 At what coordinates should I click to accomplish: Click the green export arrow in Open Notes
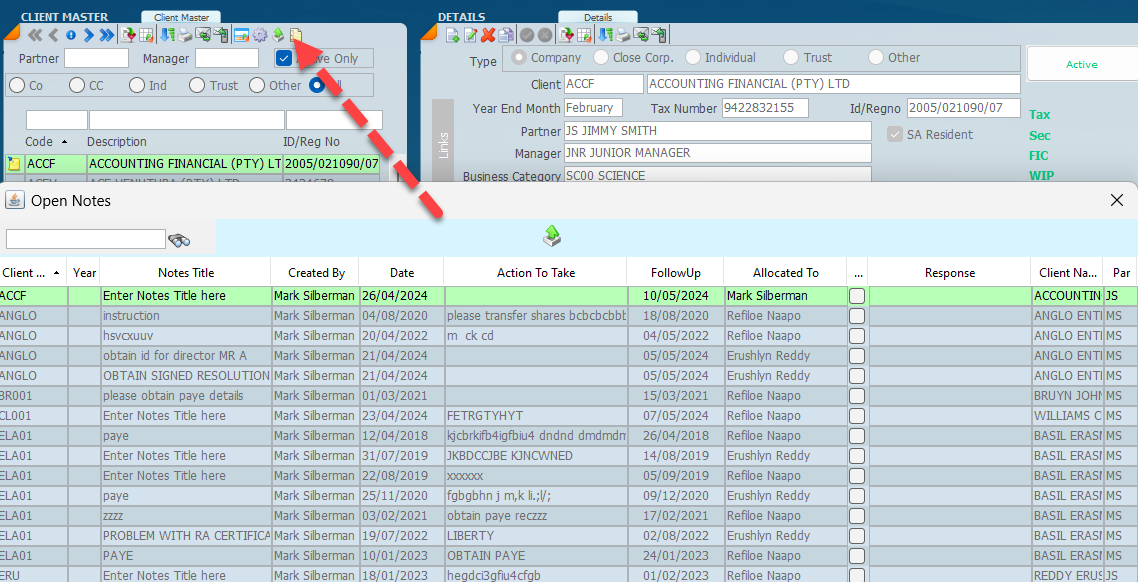click(x=552, y=236)
